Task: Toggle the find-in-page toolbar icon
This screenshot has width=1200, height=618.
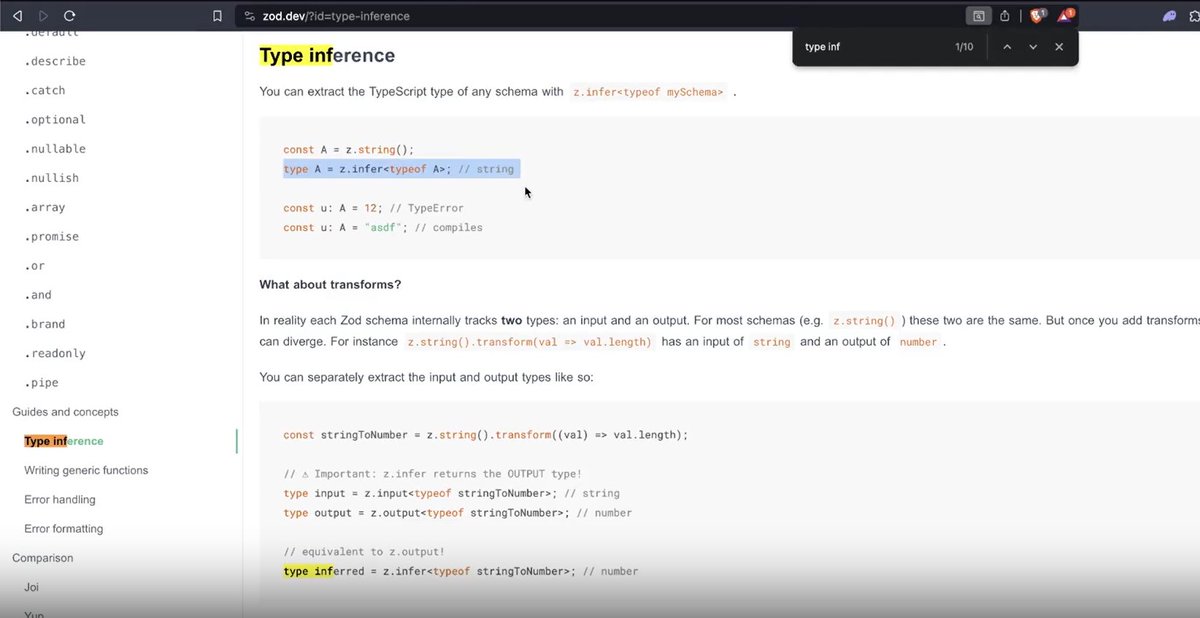Action: (978, 16)
